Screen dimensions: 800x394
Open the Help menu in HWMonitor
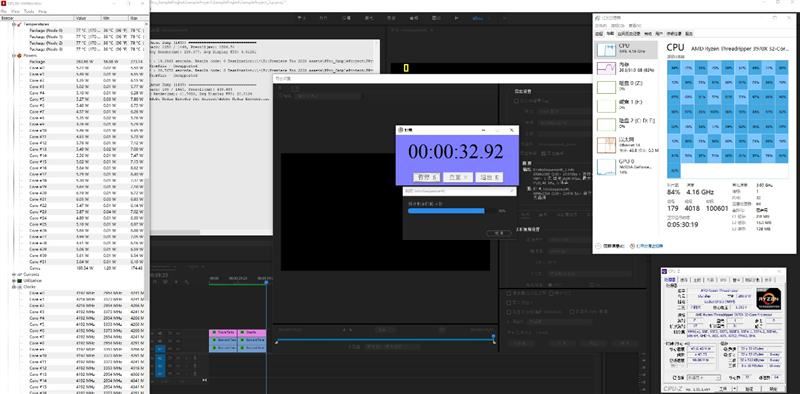click(x=42, y=11)
